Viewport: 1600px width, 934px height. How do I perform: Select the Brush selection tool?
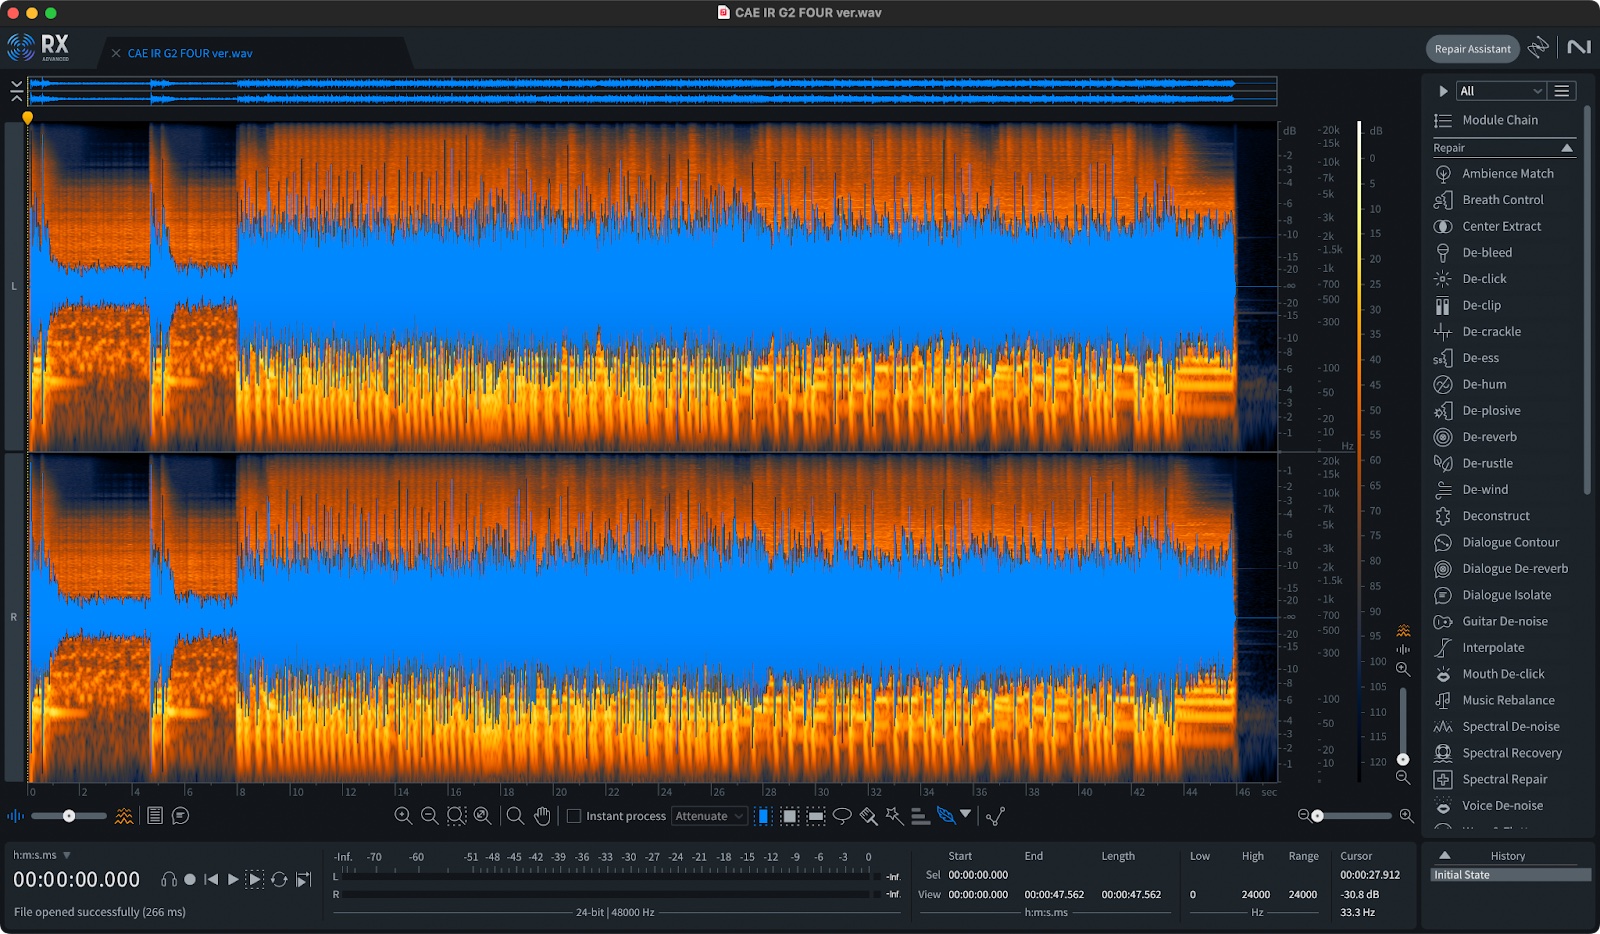(x=868, y=816)
